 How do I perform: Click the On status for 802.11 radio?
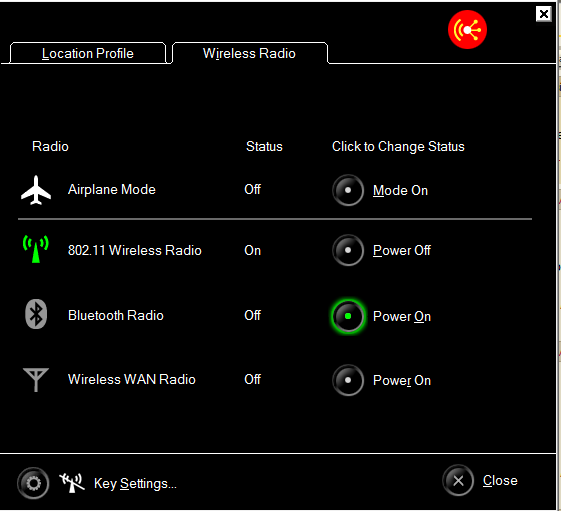click(x=253, y=250)
